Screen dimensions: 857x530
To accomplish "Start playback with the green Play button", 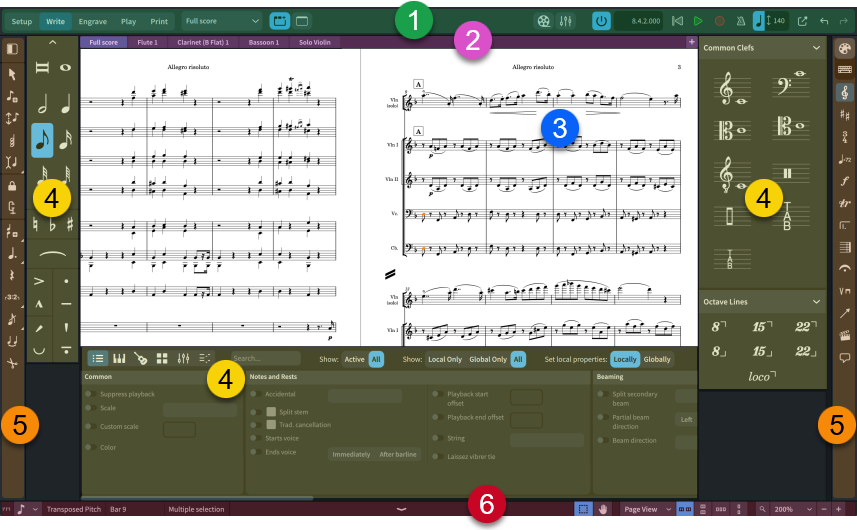I will coord(698,20).
